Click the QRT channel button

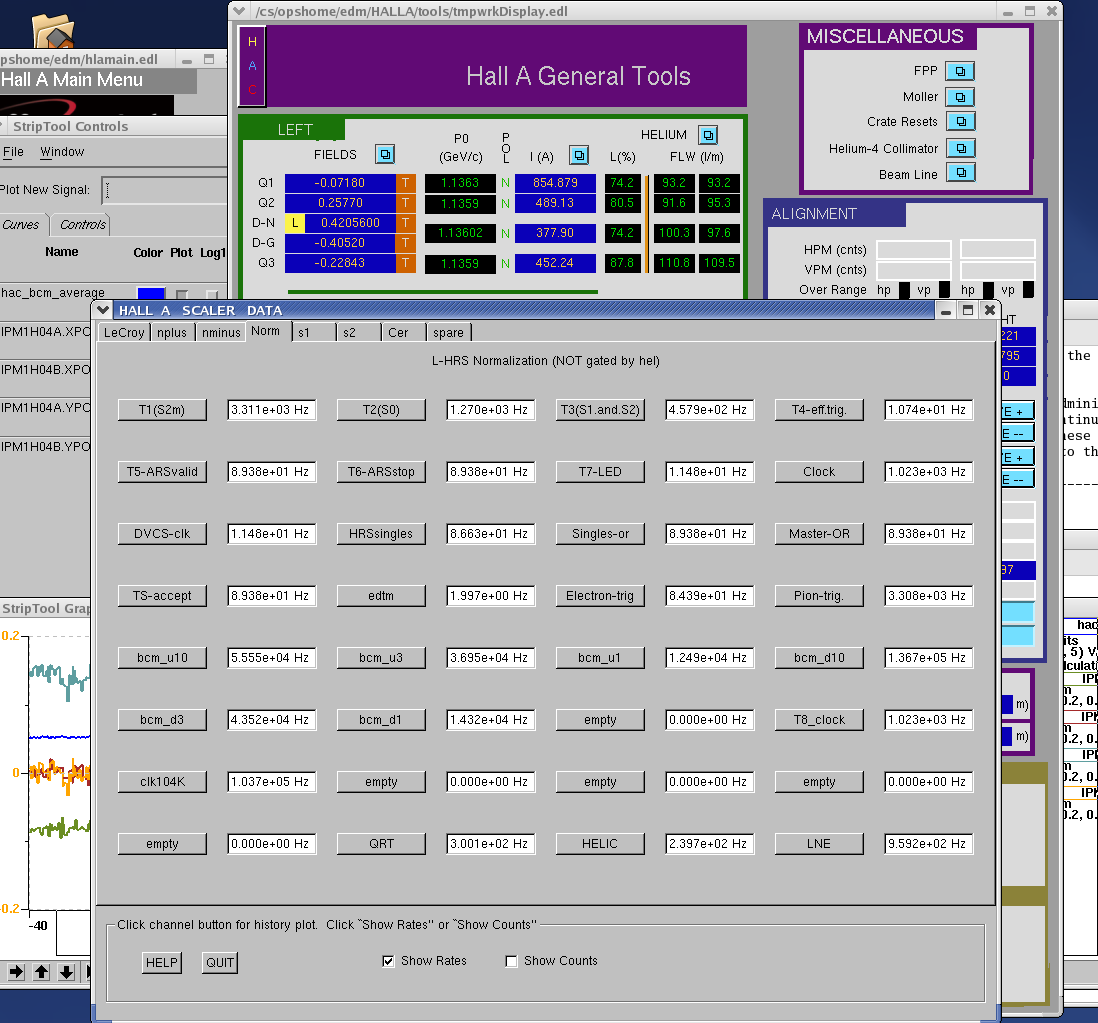pyautogui.click(x=381, y=844)
